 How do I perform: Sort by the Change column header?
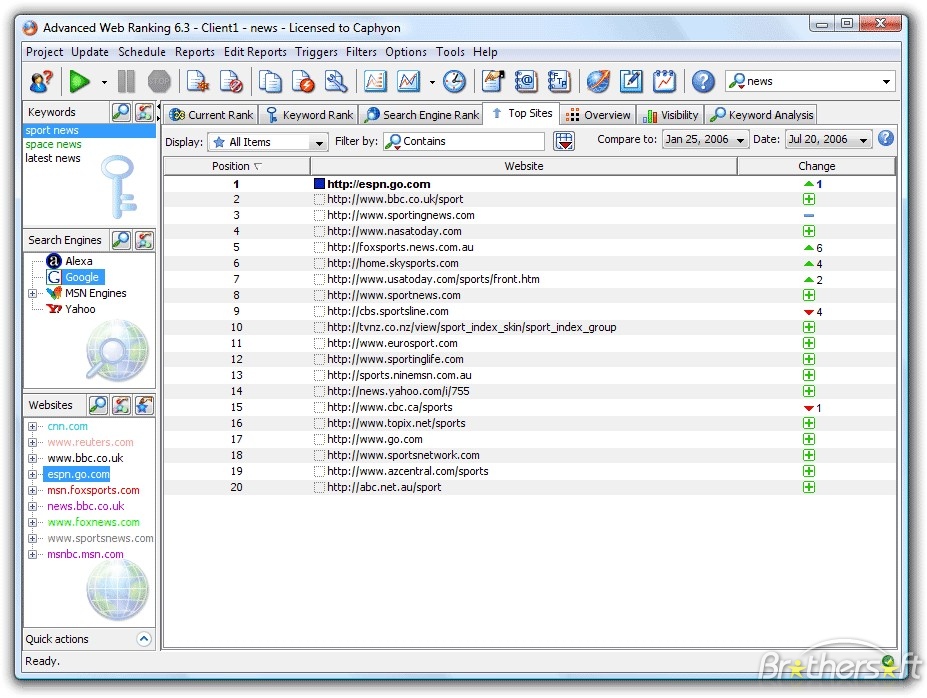pos(816,166)
